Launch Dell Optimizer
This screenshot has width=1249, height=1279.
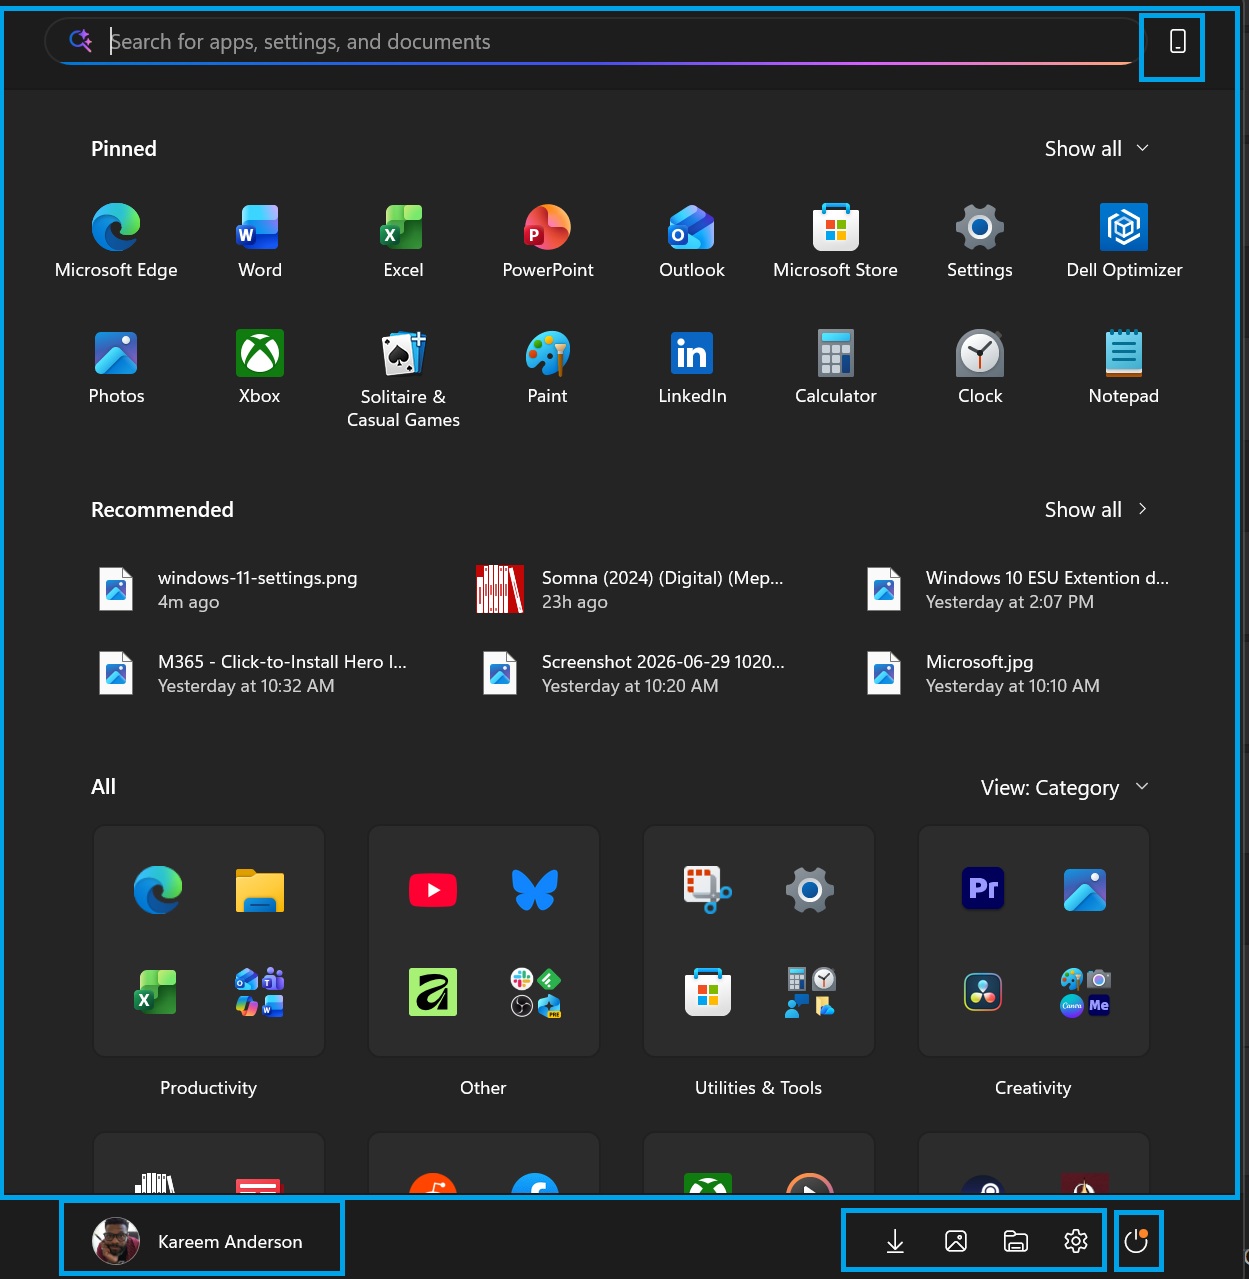click(x=1124, y=241)
